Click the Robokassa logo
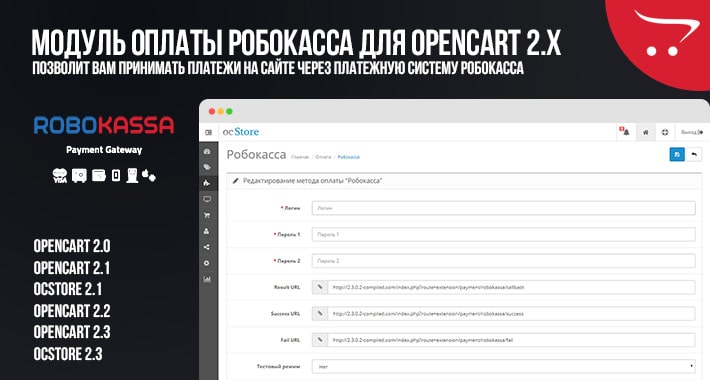The width and height of the screenshot is (710, 380). click(104, 125)
